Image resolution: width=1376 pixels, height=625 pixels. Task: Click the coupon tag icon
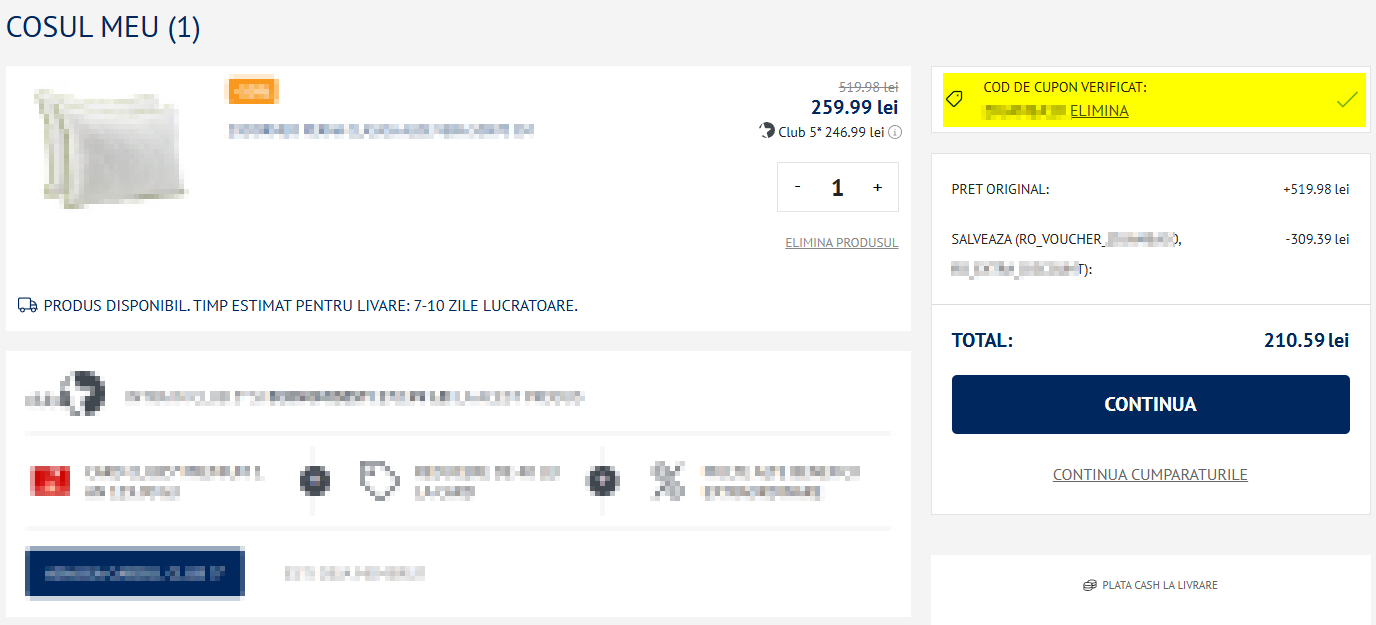(x=954, y=99)
